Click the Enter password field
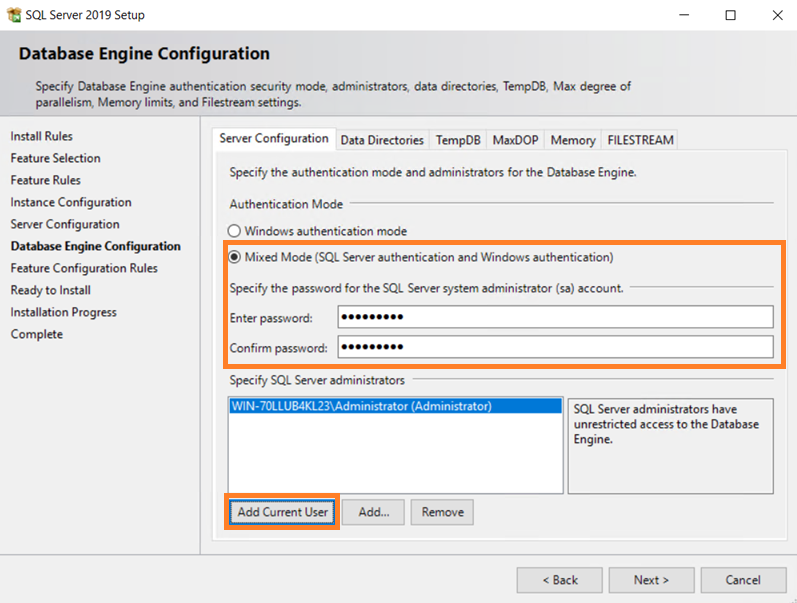This screenshot has width=797, height=603. click(556, 317)
